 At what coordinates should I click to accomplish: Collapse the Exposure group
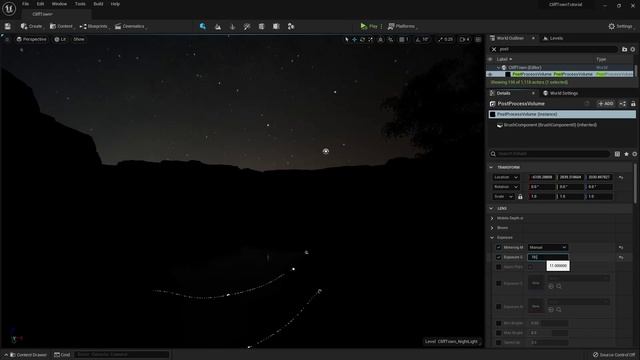click(x=492, y=238)
